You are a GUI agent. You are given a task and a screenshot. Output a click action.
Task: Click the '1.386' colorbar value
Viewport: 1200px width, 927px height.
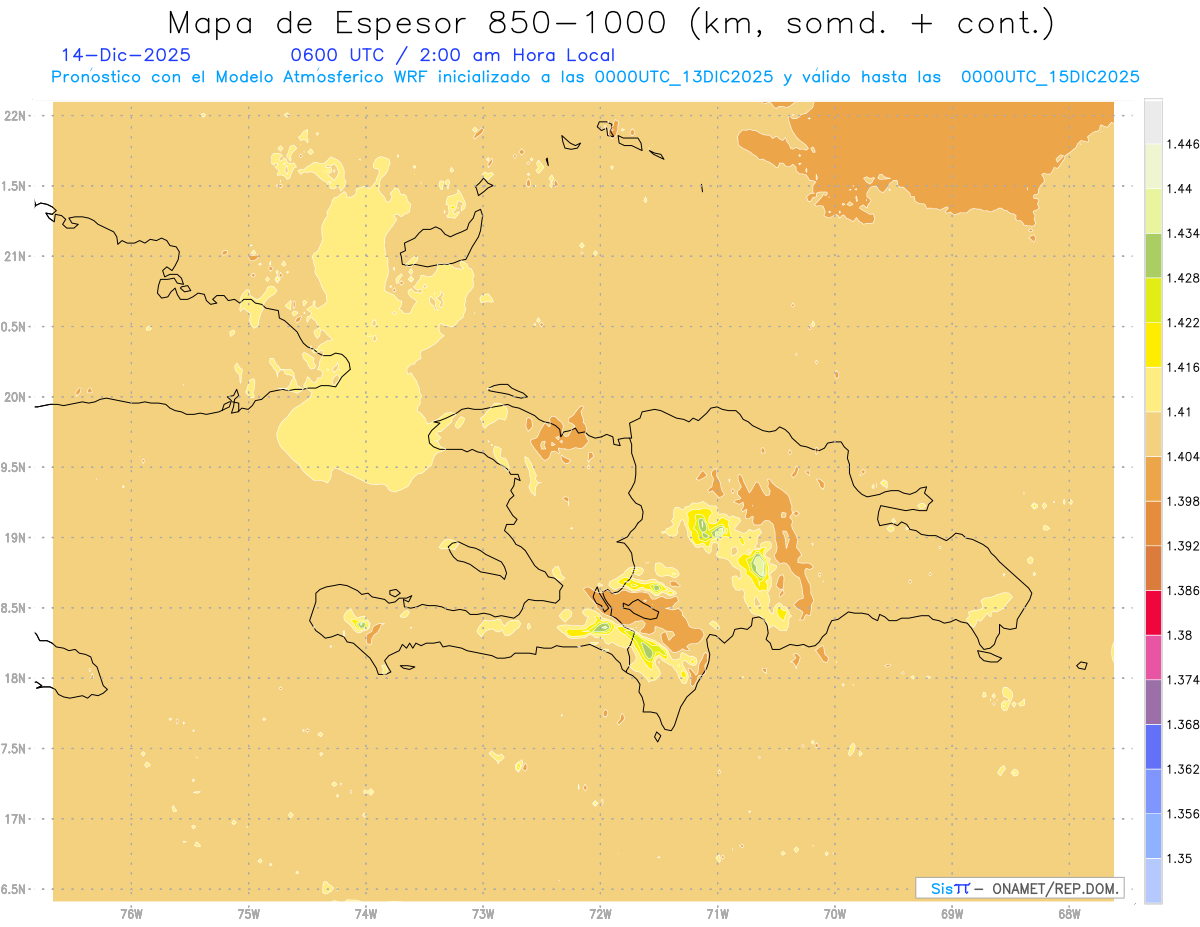click(1185, 590)
